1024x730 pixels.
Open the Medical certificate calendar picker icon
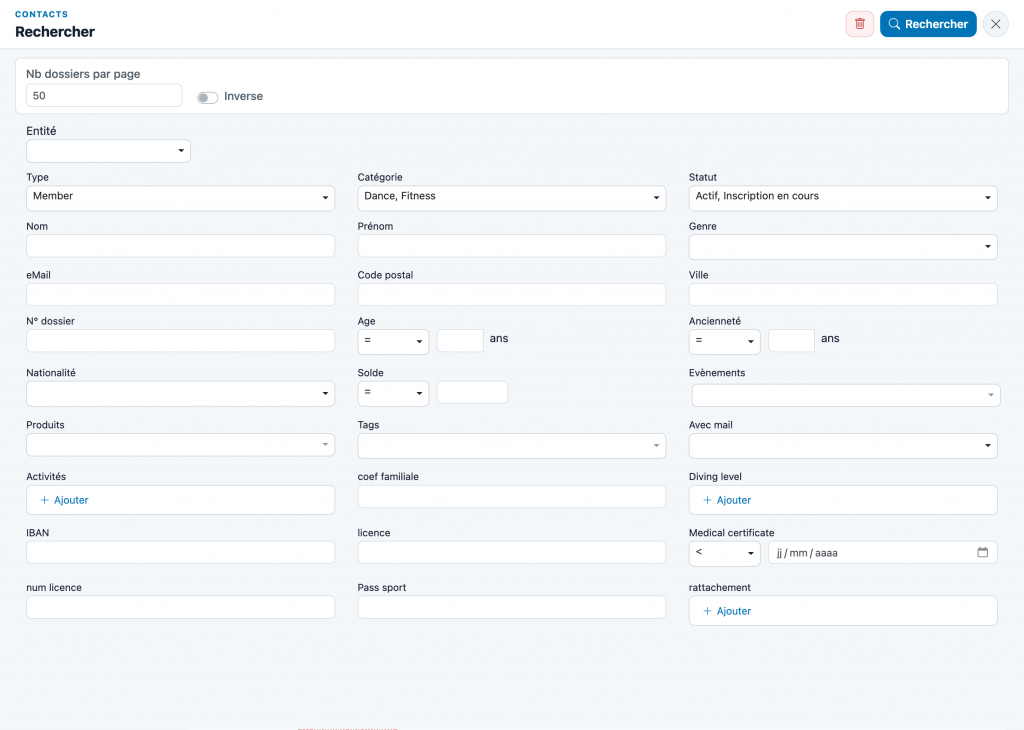click(x=982, y=552)
